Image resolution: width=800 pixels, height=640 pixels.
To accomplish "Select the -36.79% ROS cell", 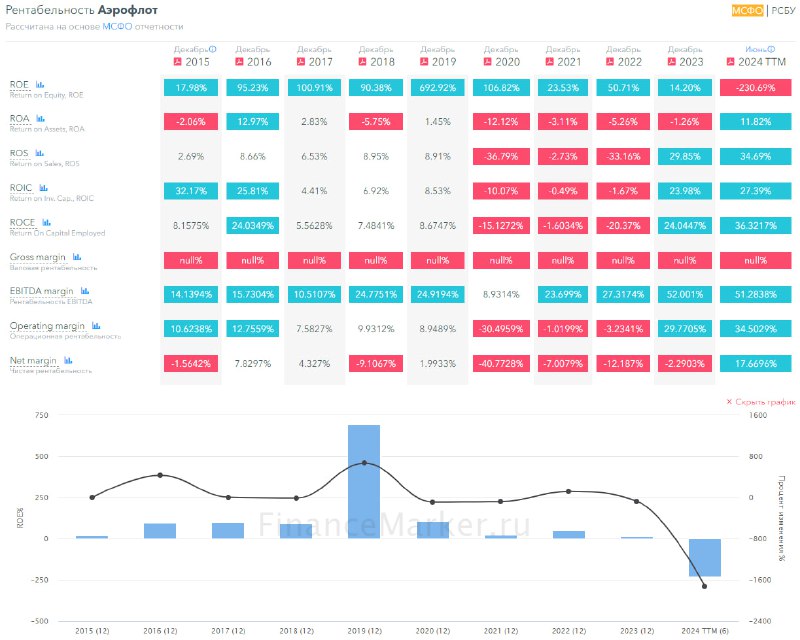I will tap(501, 156).
